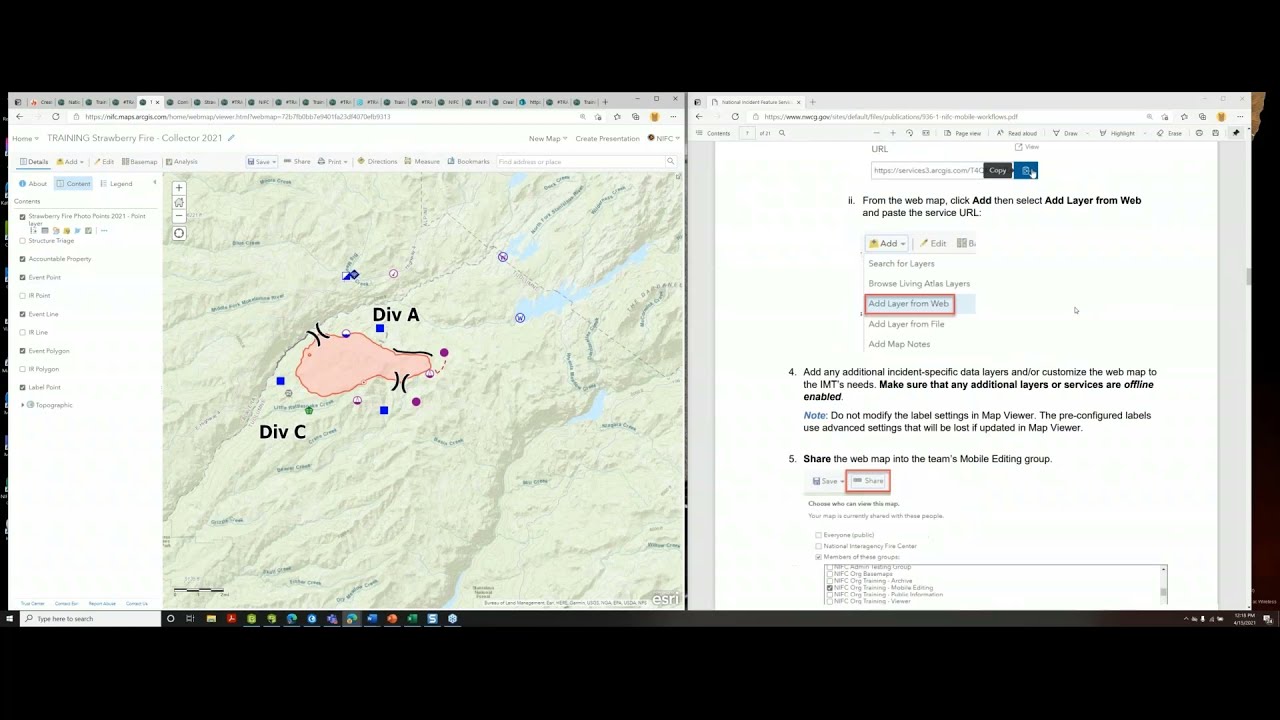The height and width of the screenshot is (720, 1280).
Task: Open the New Map dropdown
Action: click(548, 138)
